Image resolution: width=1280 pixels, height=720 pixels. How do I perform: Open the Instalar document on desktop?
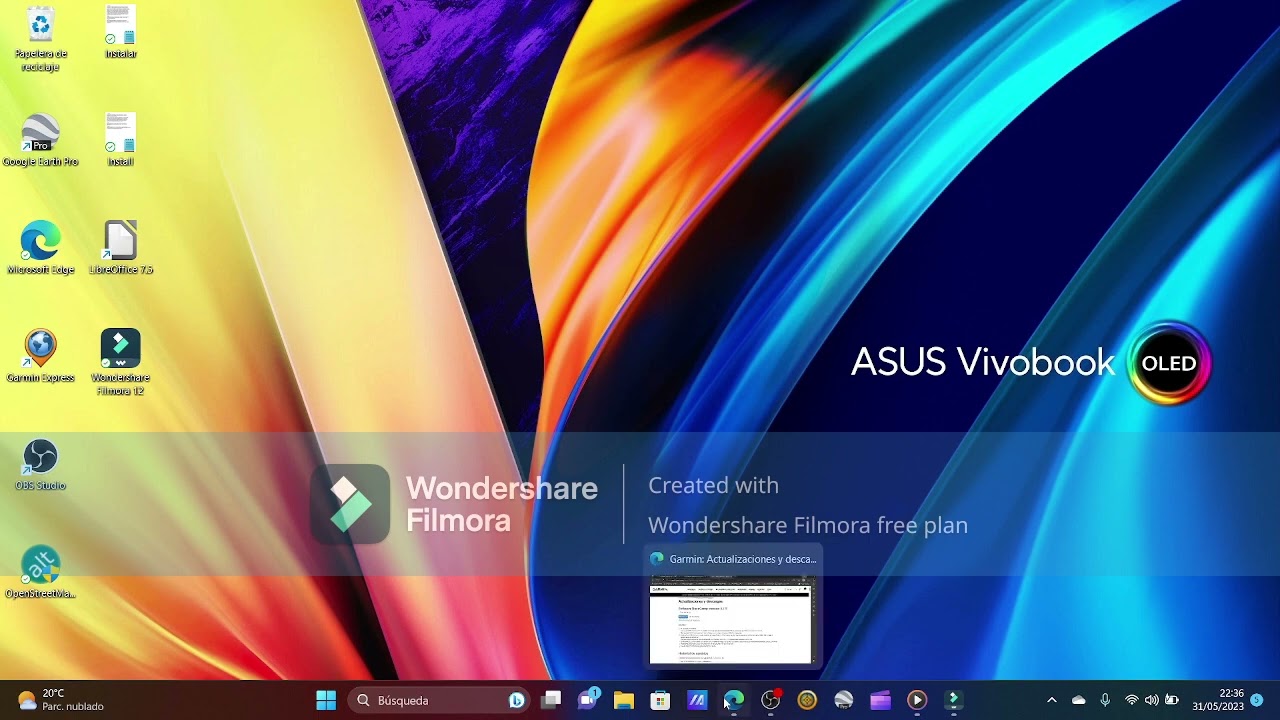[x=120, y=32]
